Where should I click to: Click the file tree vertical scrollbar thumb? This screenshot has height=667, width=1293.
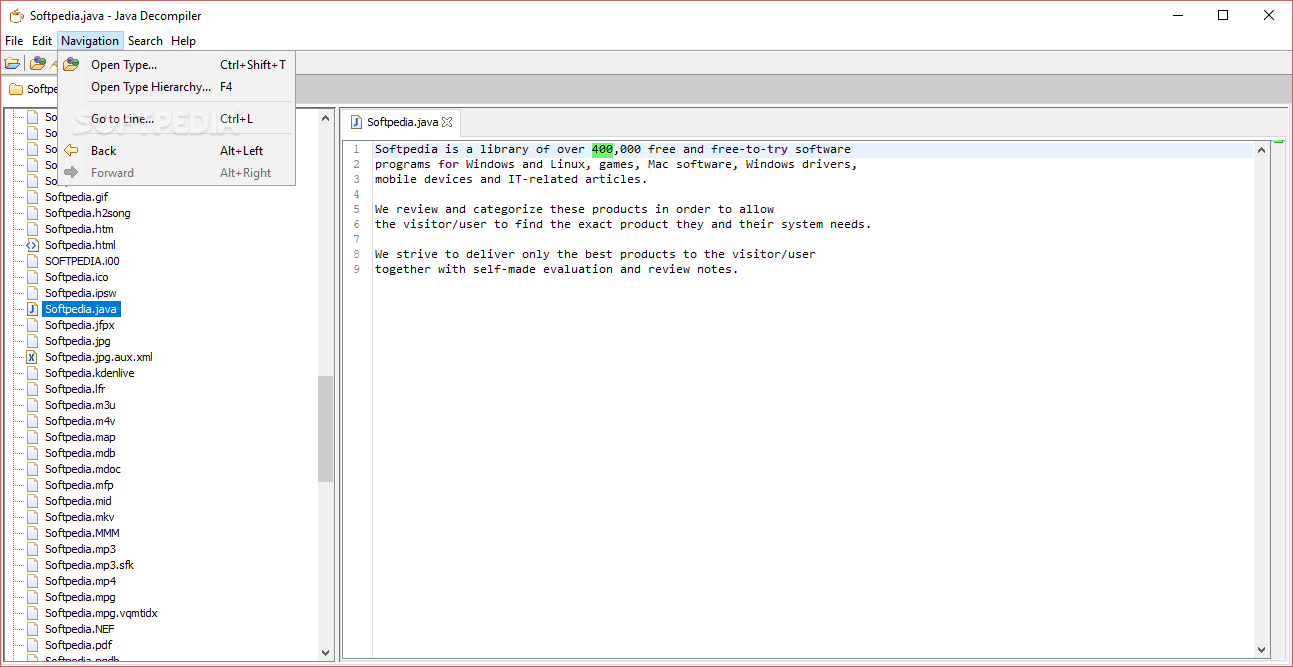coord(326,429)
